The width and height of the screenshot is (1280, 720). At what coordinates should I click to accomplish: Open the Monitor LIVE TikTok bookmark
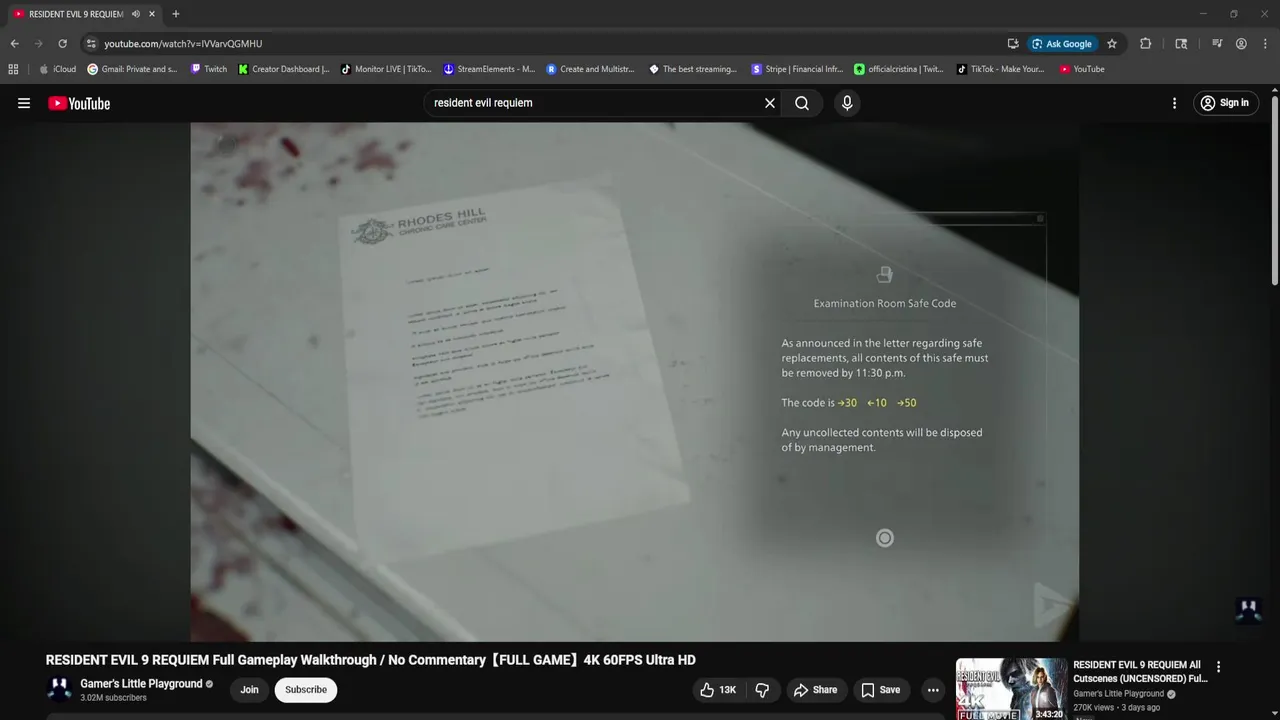tap(386, 69)
